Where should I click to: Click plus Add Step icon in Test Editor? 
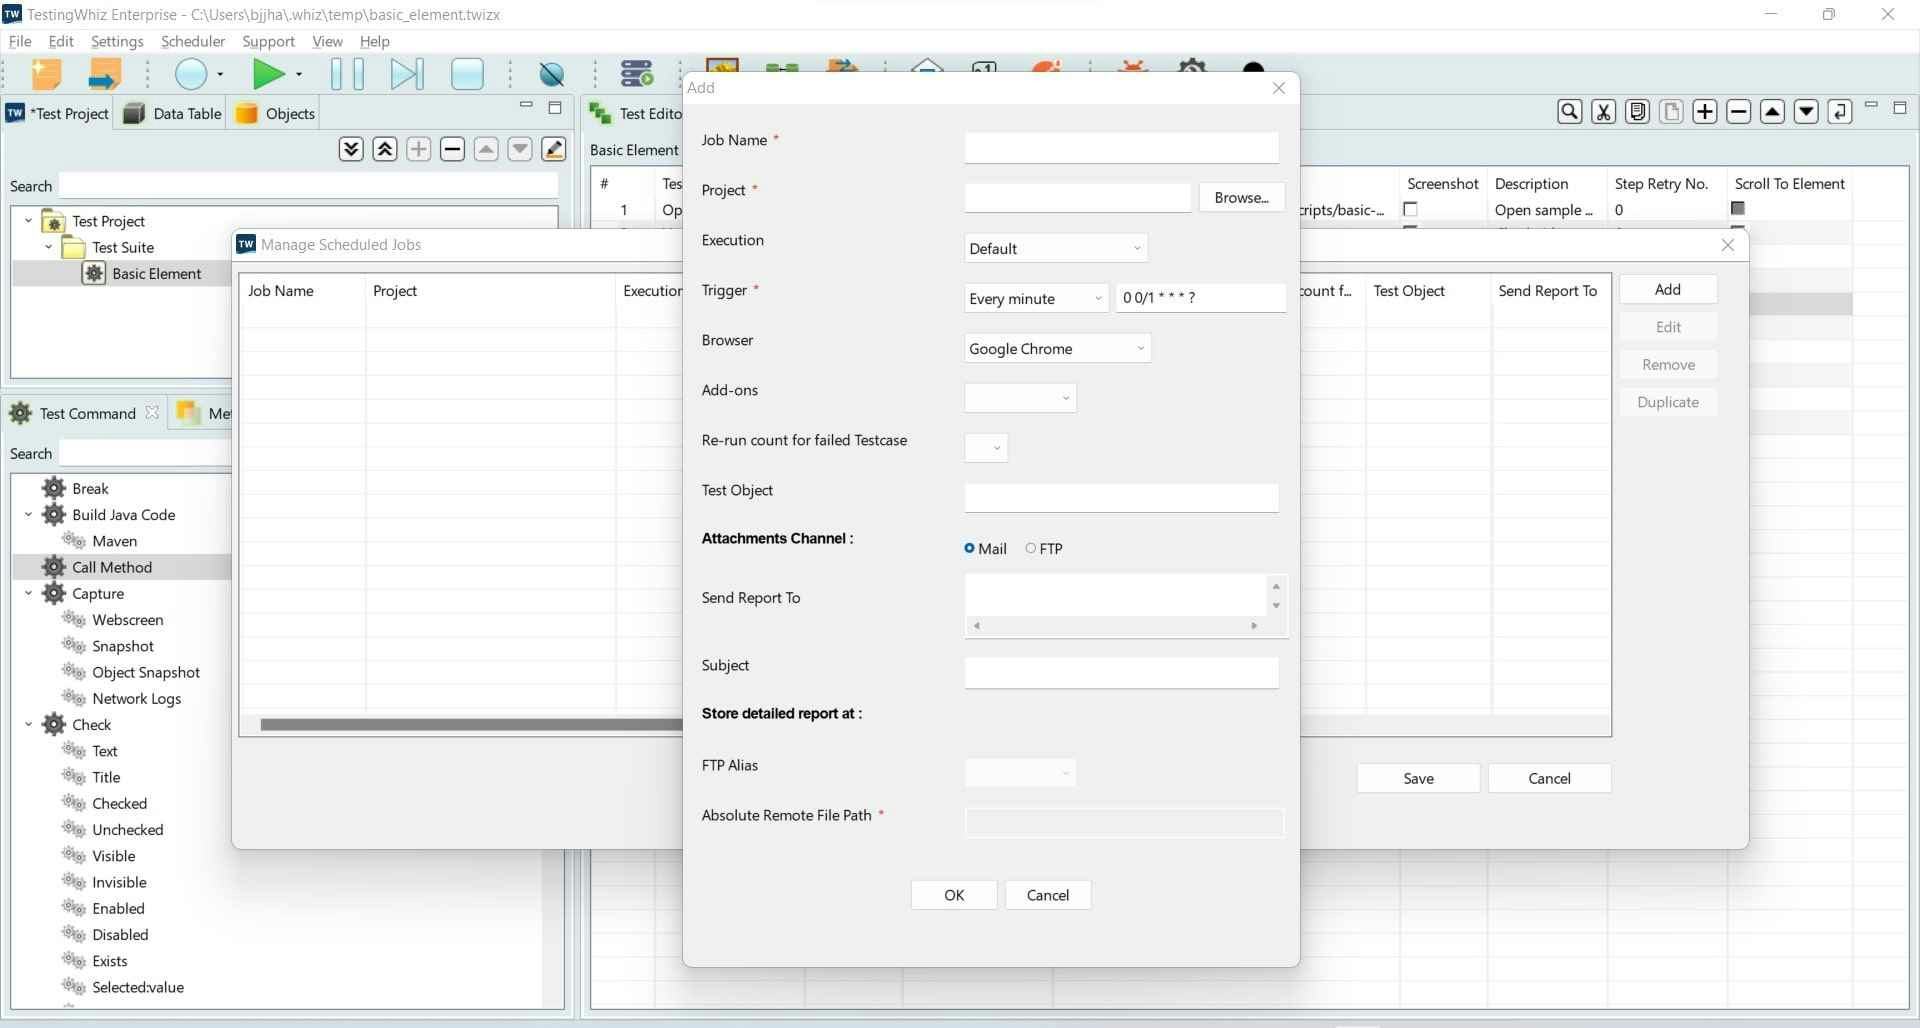(x=1705, y=111)
